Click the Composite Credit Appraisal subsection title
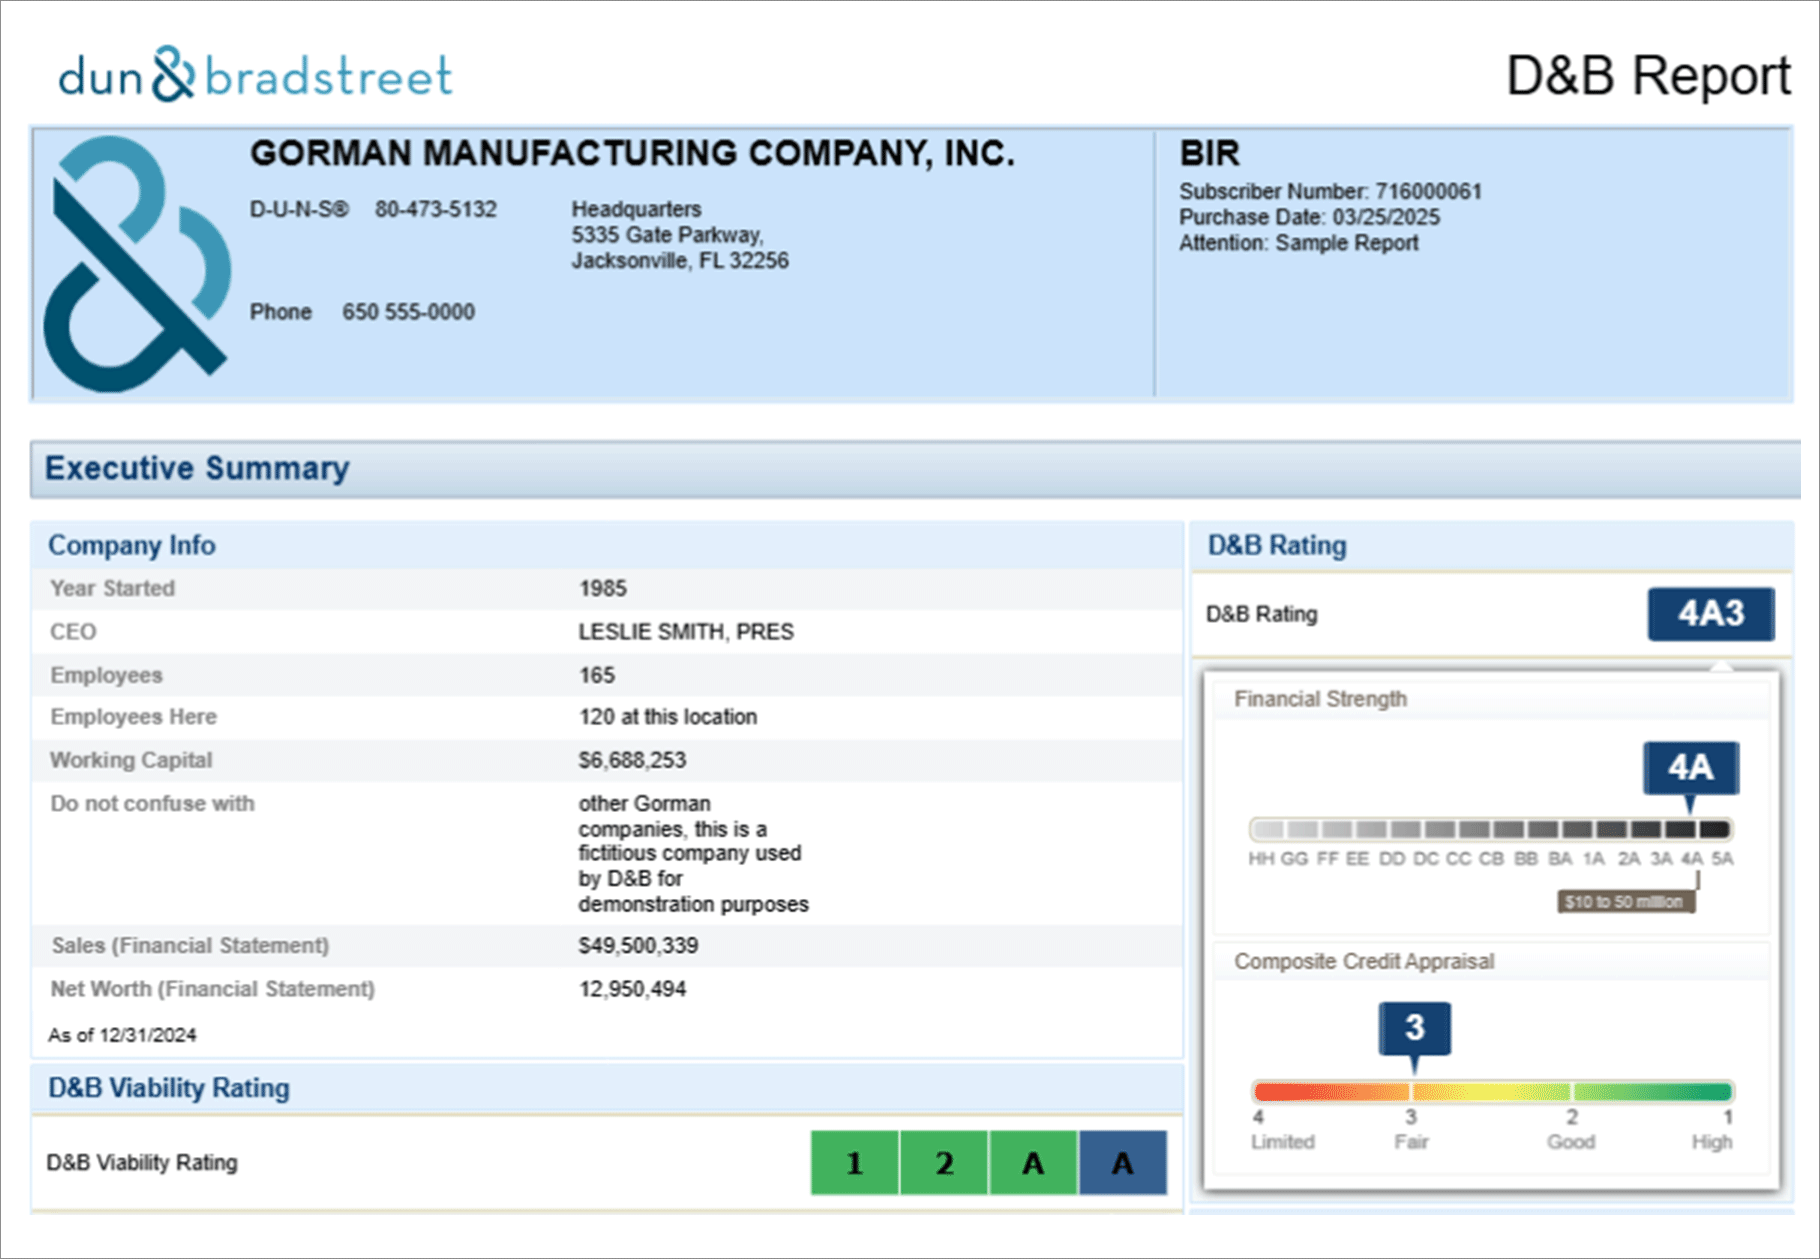1820x1259 pixels. click(x=1364, y=961)
